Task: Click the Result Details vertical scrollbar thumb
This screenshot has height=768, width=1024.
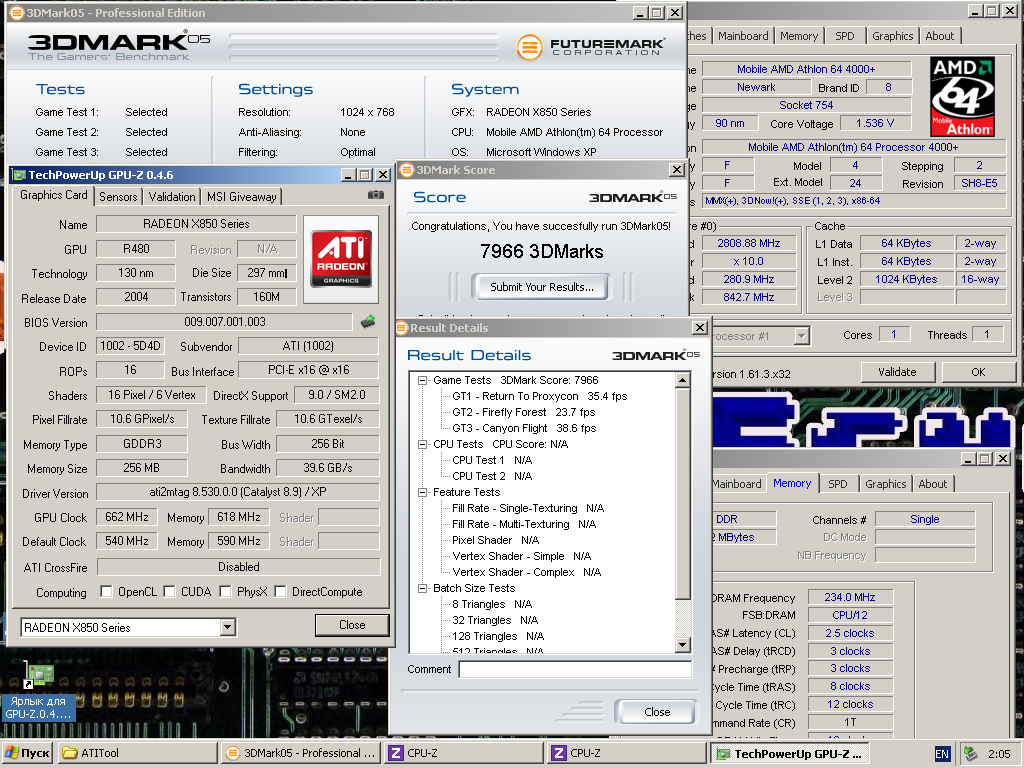Action: tap(682, 494)
